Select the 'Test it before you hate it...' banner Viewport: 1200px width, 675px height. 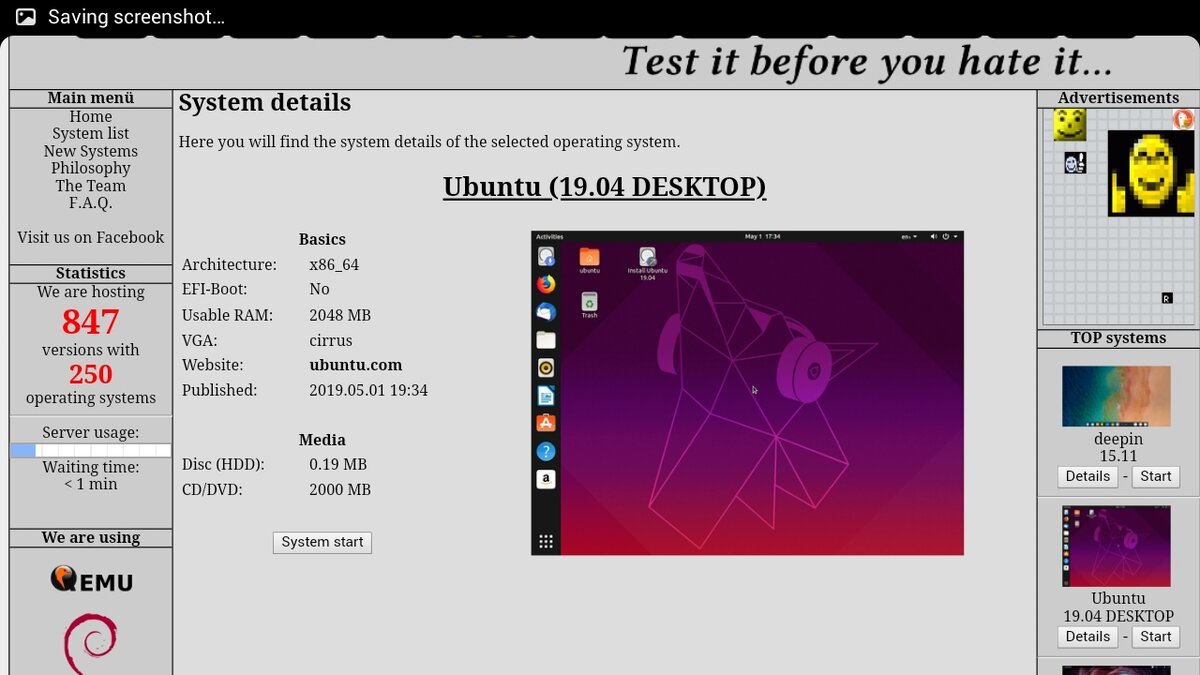(867, 62)
